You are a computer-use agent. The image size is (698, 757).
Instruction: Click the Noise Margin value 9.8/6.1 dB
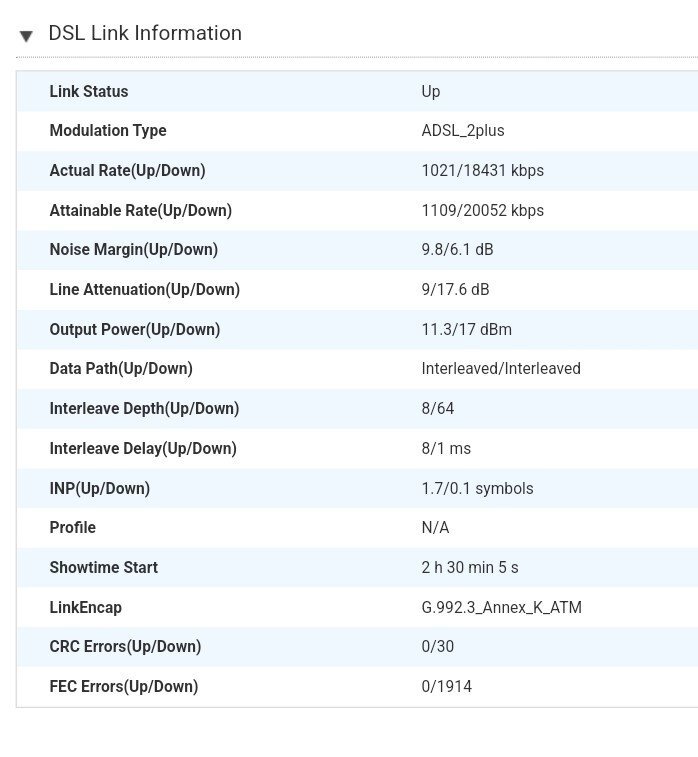pyautogui.click(x=458, y=250)
